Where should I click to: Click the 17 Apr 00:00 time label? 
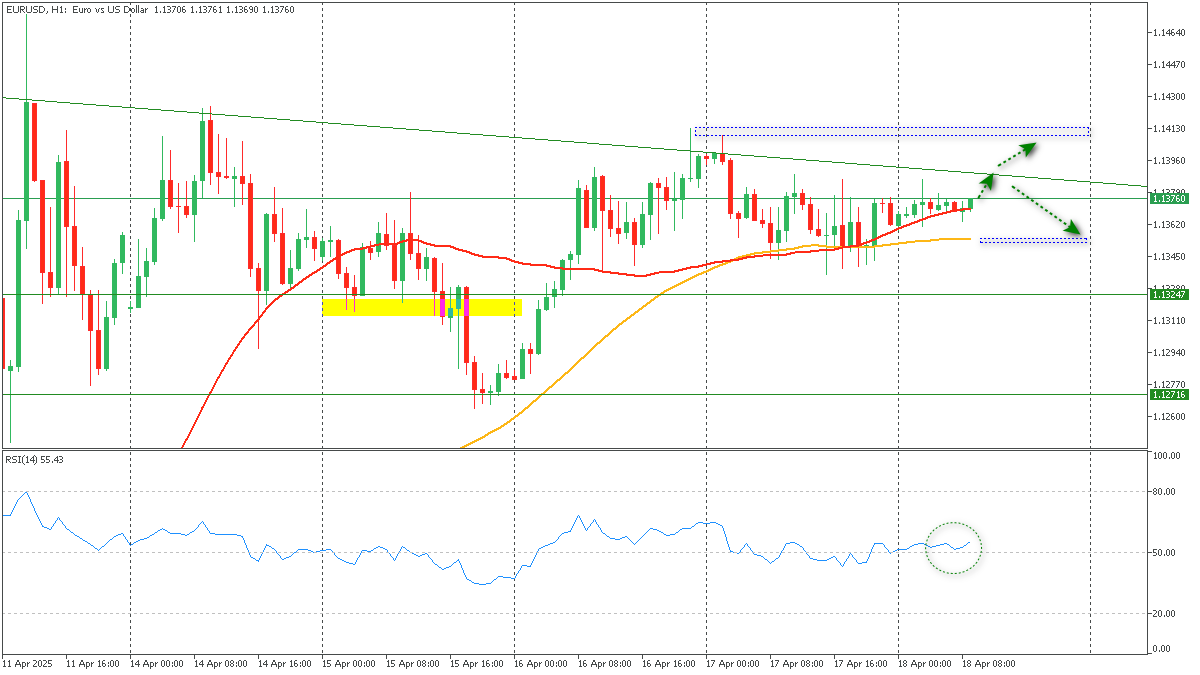click(736, 663)
